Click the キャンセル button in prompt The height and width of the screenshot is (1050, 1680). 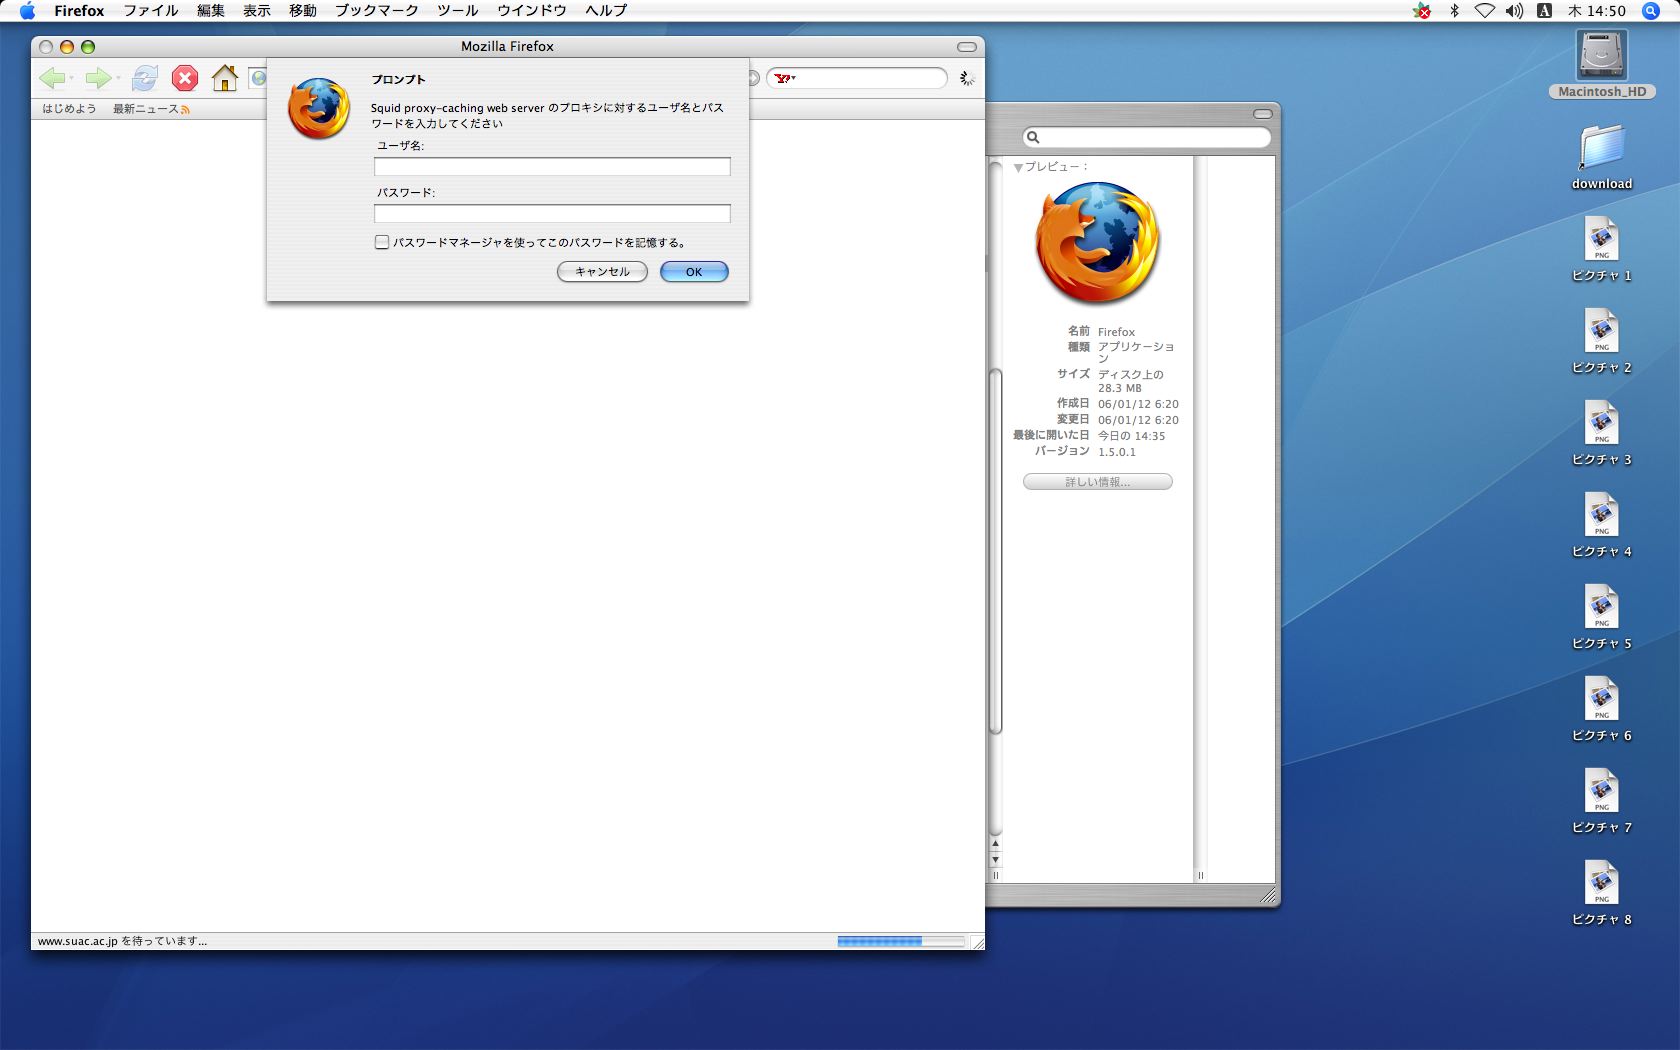coord(602,272)
